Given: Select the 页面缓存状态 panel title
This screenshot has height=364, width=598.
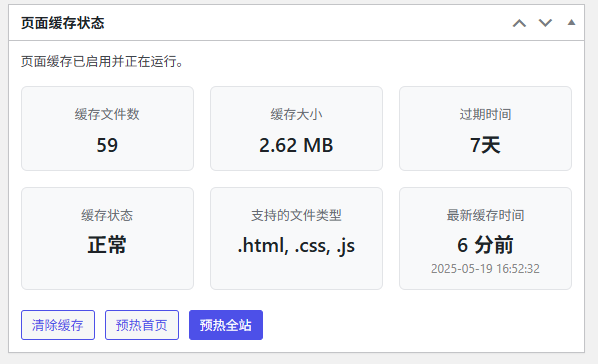Looking at the screenshot, I should tap(63, 23).
